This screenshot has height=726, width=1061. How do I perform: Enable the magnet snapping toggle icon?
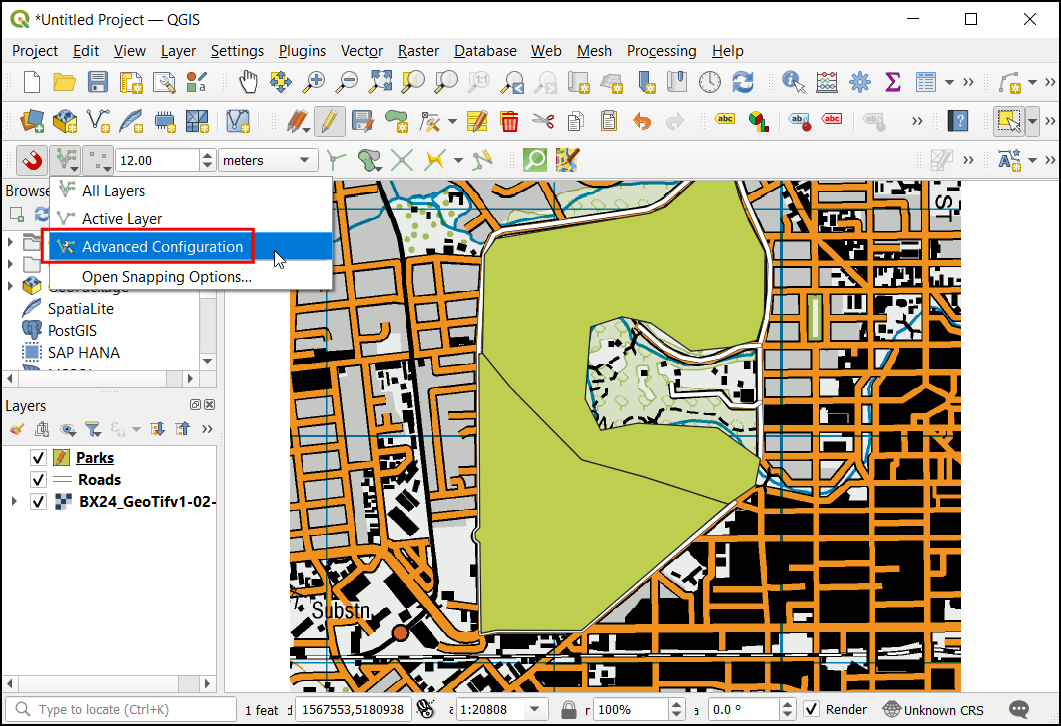point(31,160)
